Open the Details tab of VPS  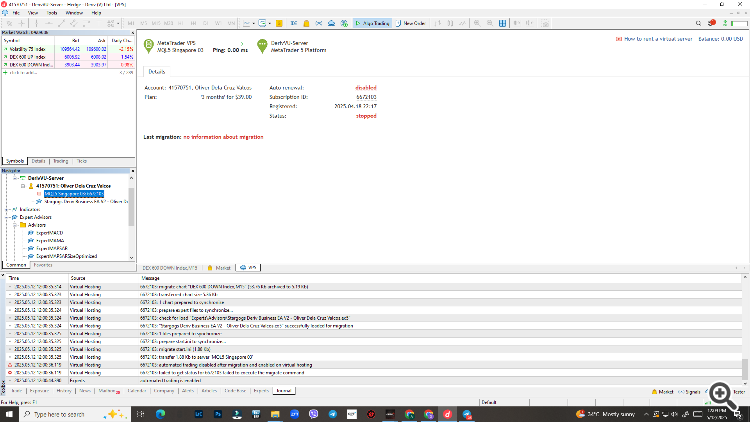point(156,72)
